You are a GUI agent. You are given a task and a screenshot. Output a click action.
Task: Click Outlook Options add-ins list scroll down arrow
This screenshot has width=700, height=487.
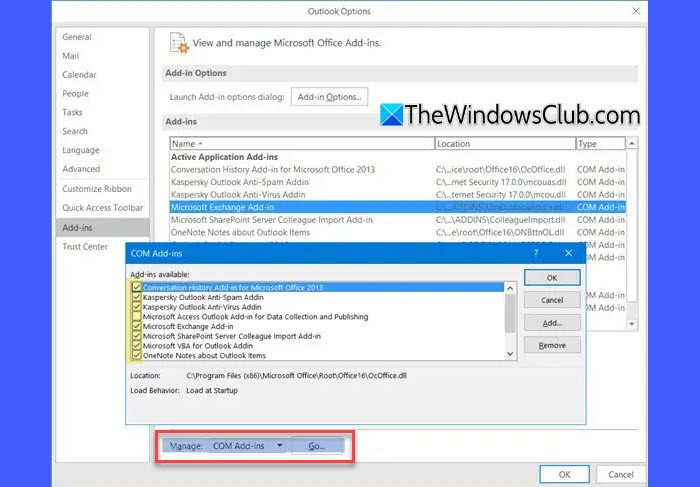click(632, 324)
